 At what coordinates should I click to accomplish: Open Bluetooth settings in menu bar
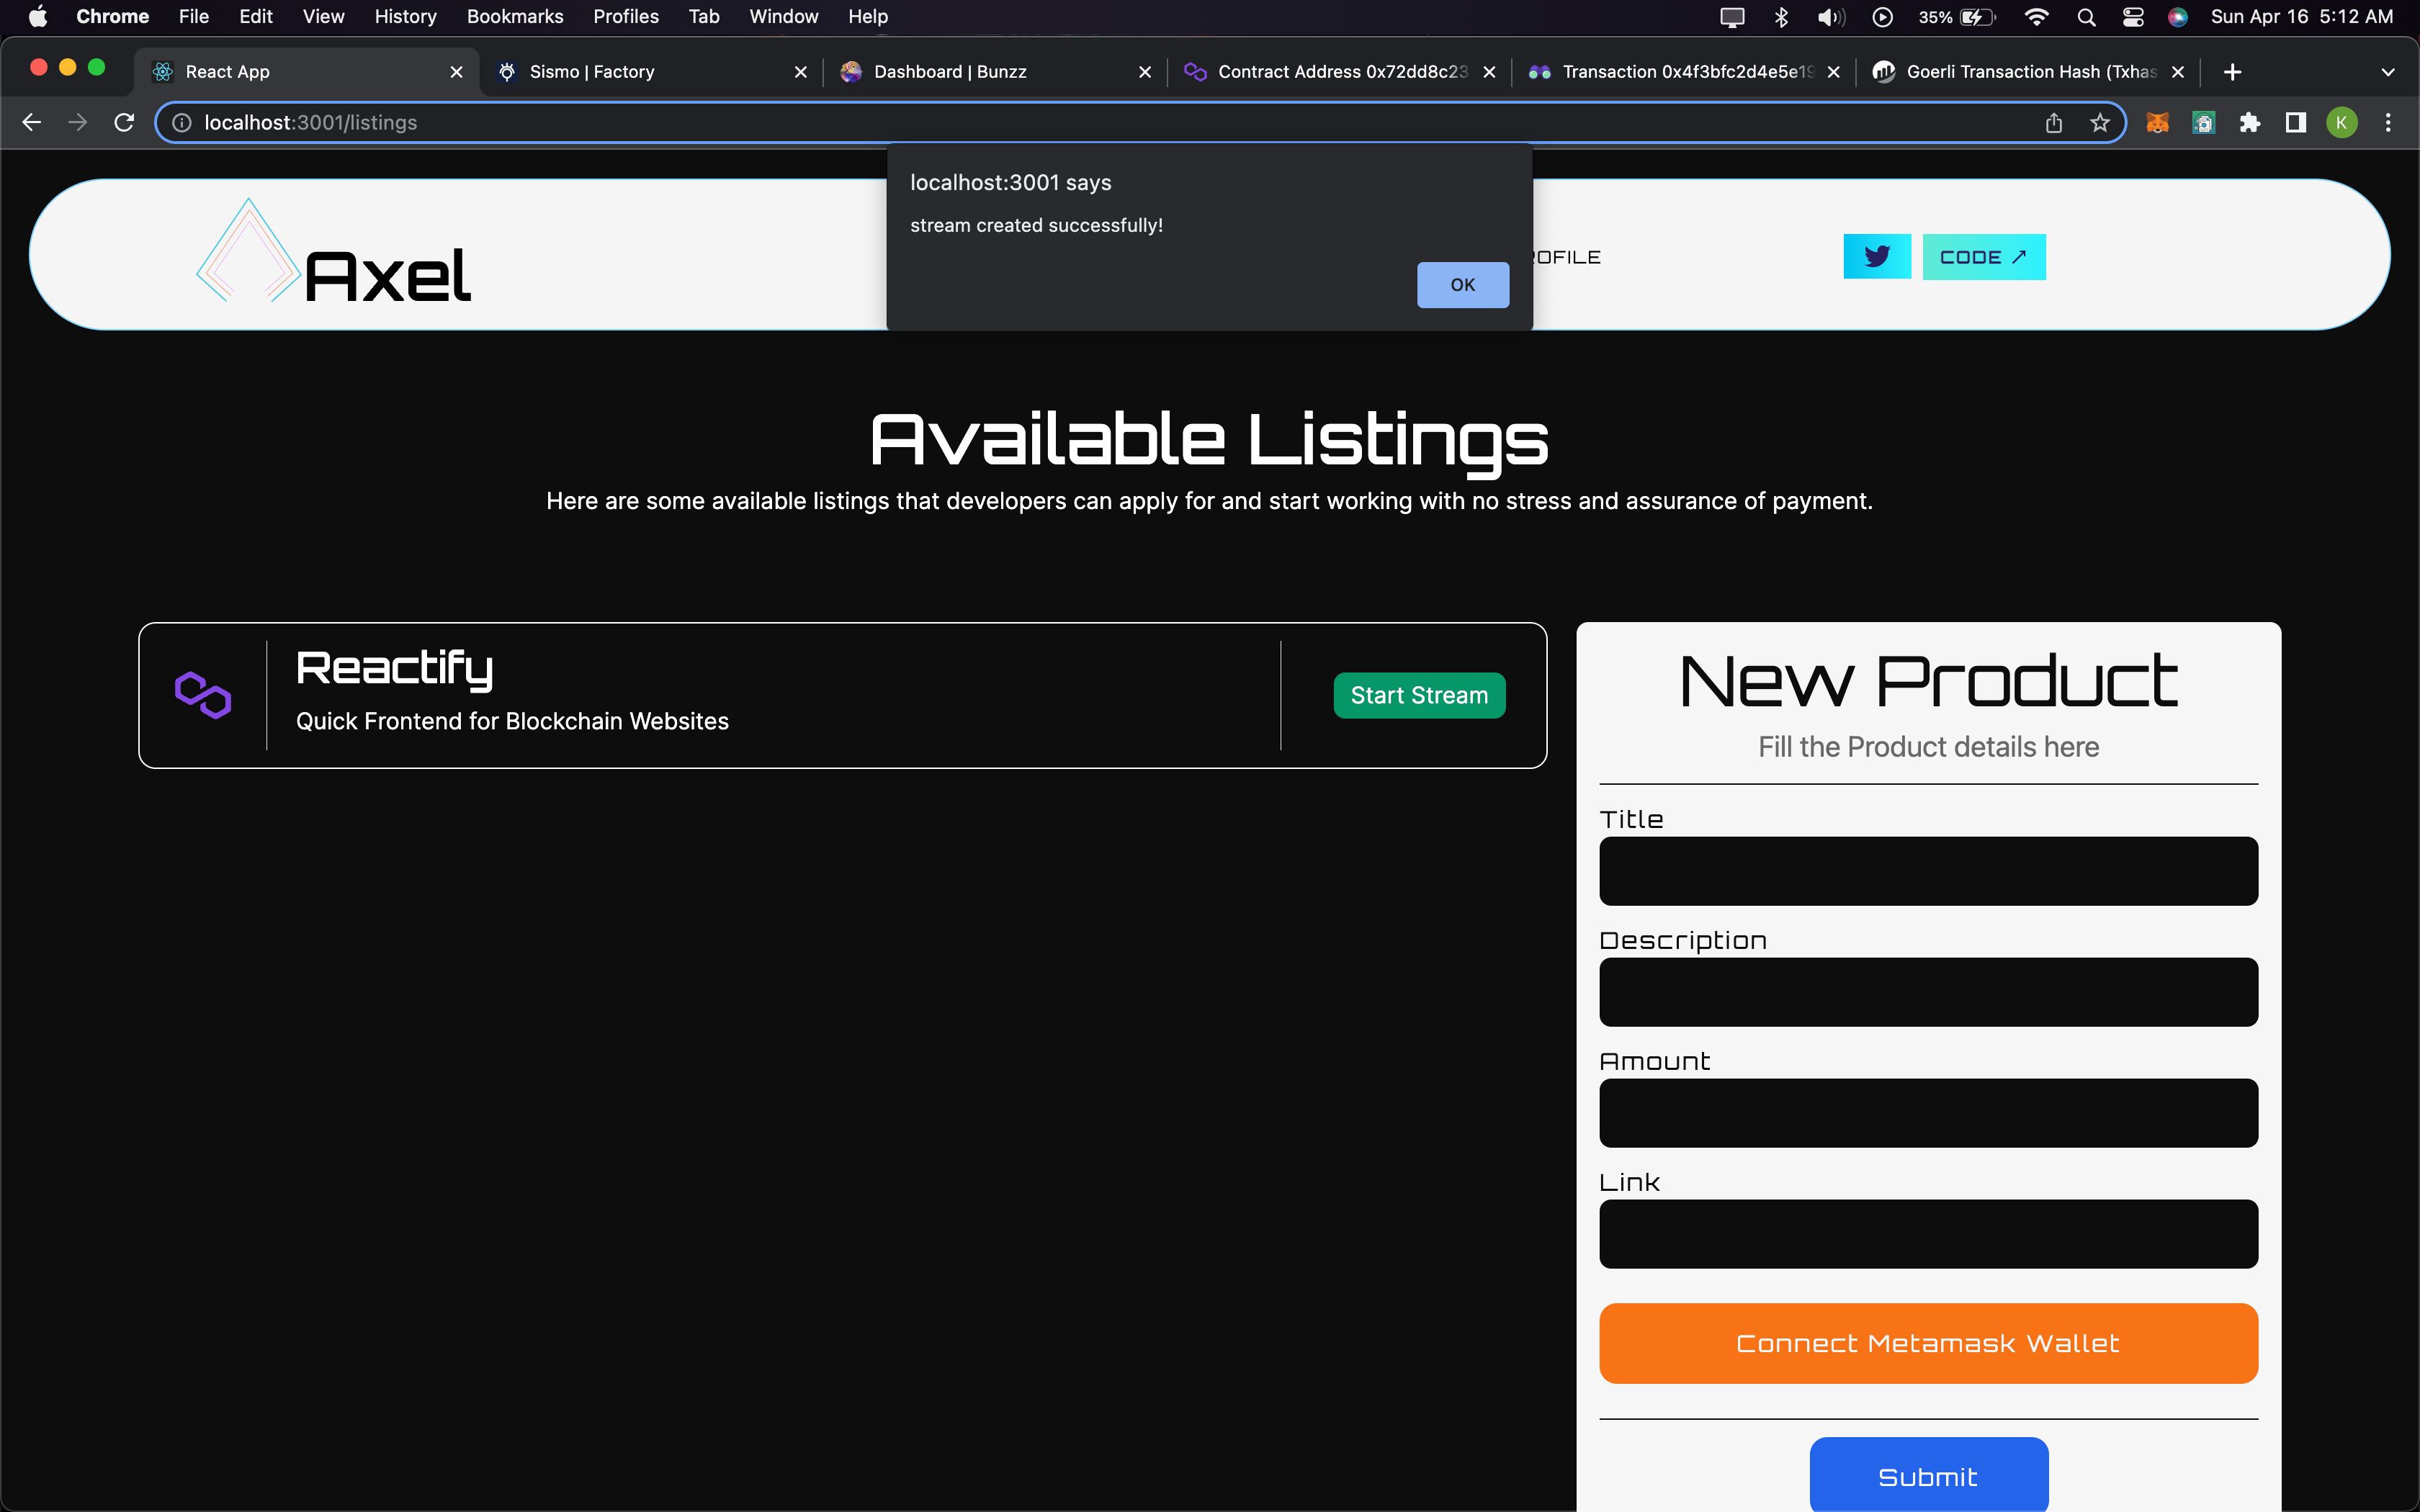(x=1781, y=16)
